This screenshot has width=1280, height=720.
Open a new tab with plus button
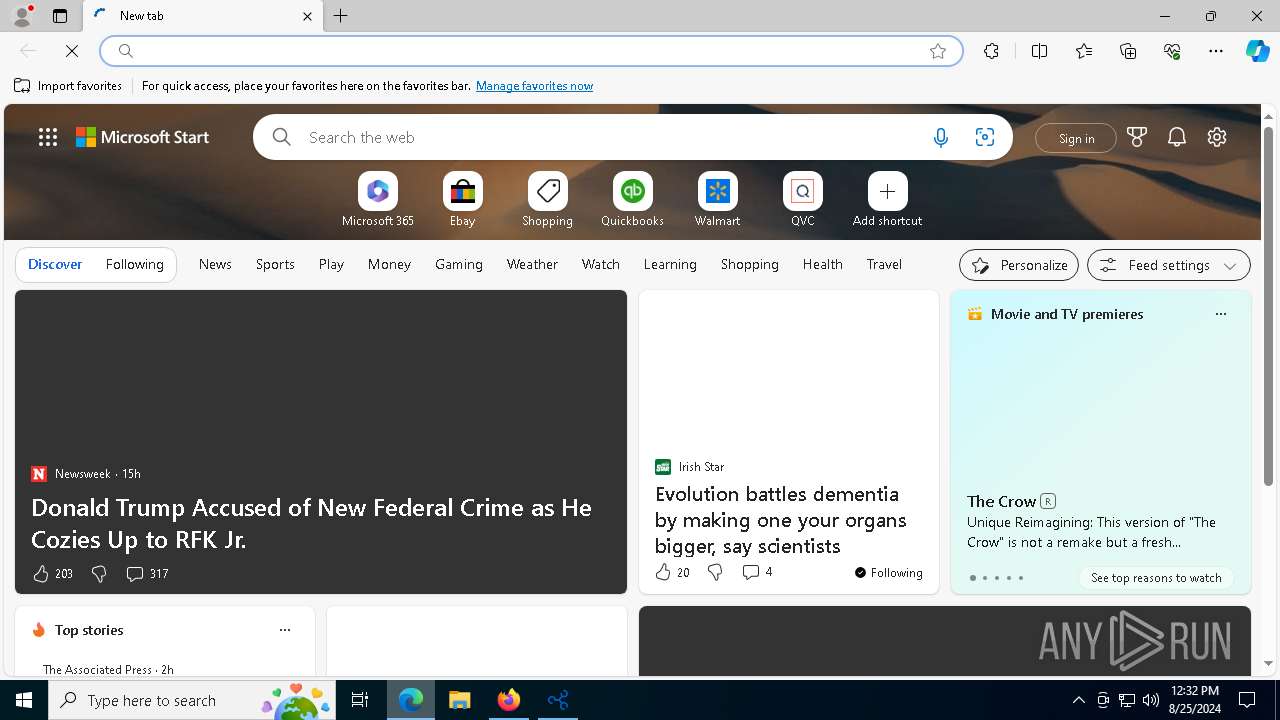click(x=341, y=16)
